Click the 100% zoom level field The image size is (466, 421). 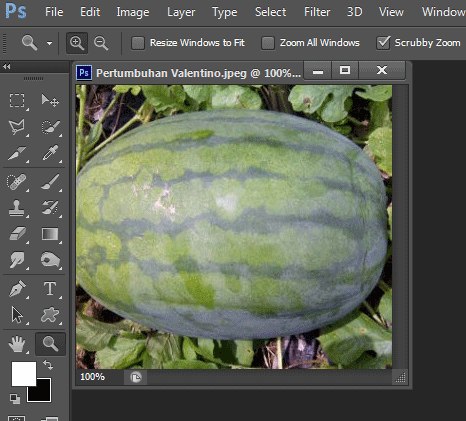[93, 377]
